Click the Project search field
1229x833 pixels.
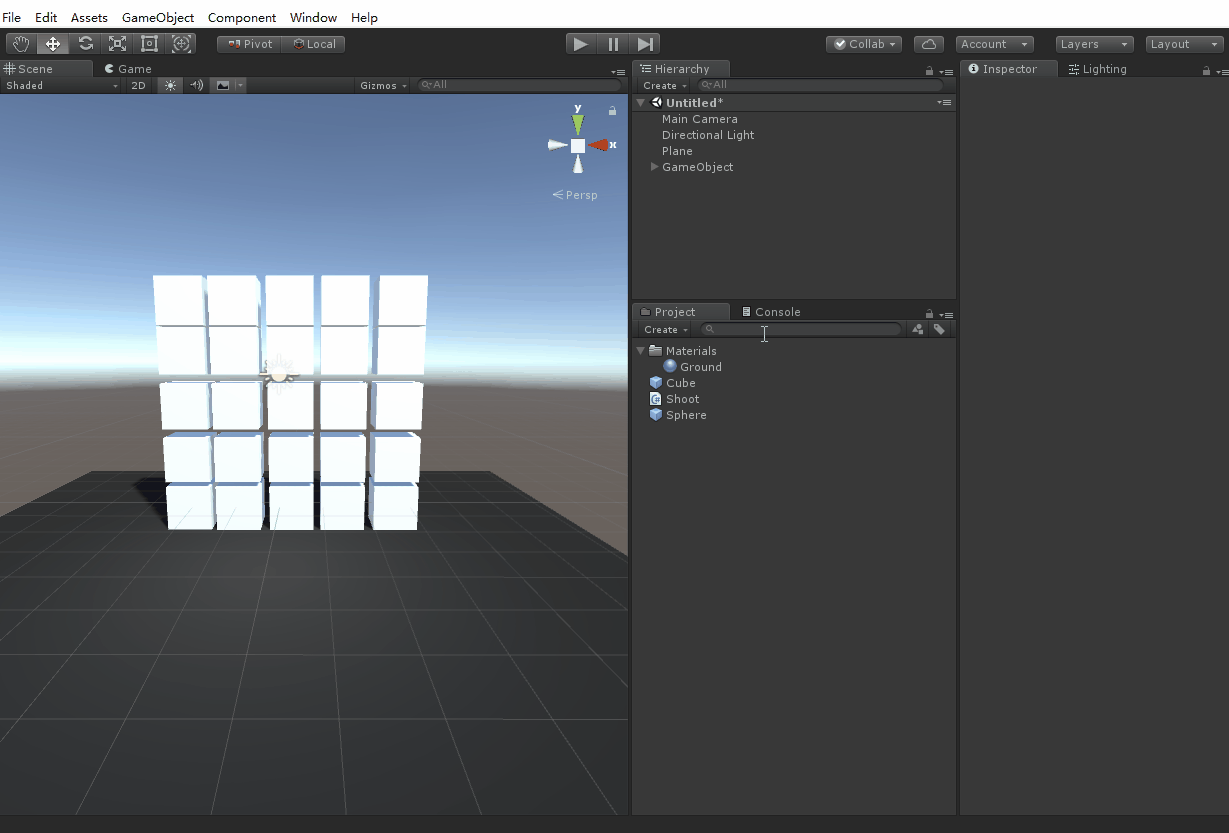point(801,329)
